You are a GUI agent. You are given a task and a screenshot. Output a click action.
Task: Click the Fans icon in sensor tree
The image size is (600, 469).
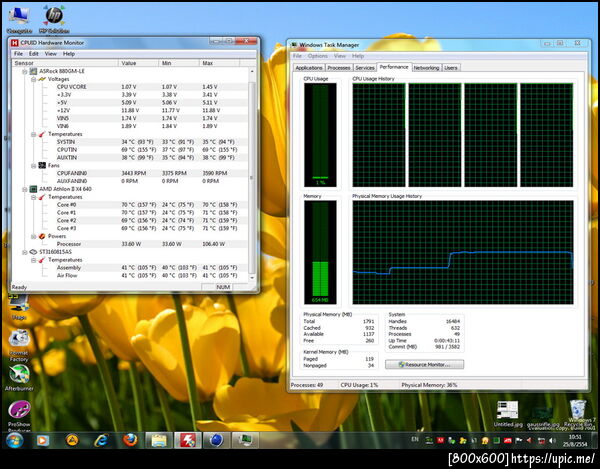tap(42, 165)
